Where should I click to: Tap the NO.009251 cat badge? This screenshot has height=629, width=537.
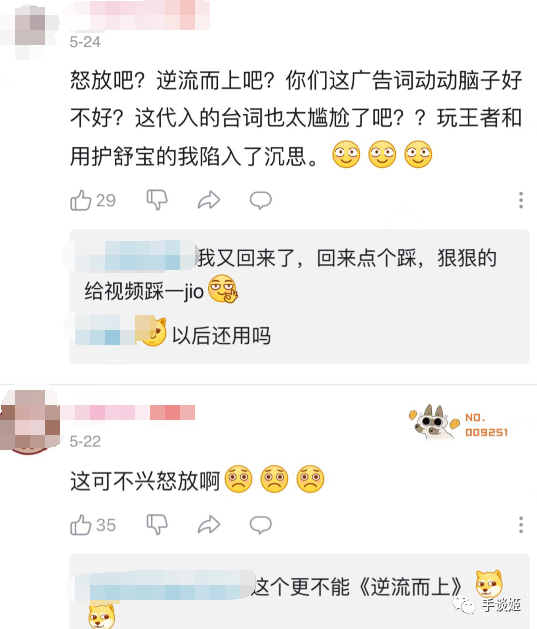point(459,423)
